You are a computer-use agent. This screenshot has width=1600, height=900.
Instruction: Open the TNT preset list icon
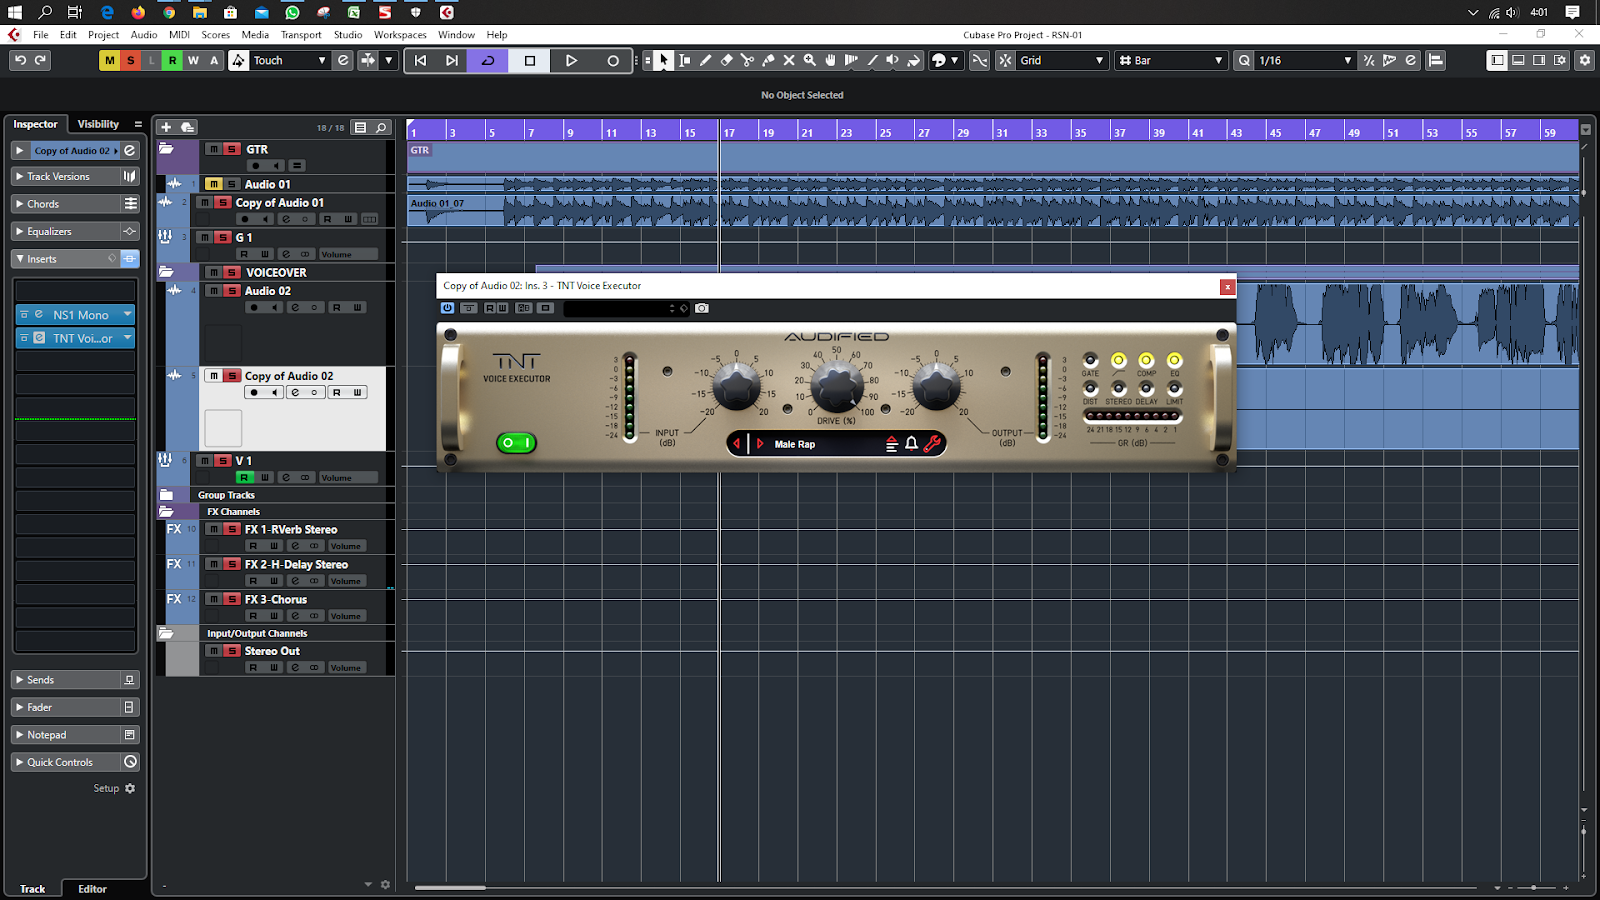[892, 444]
